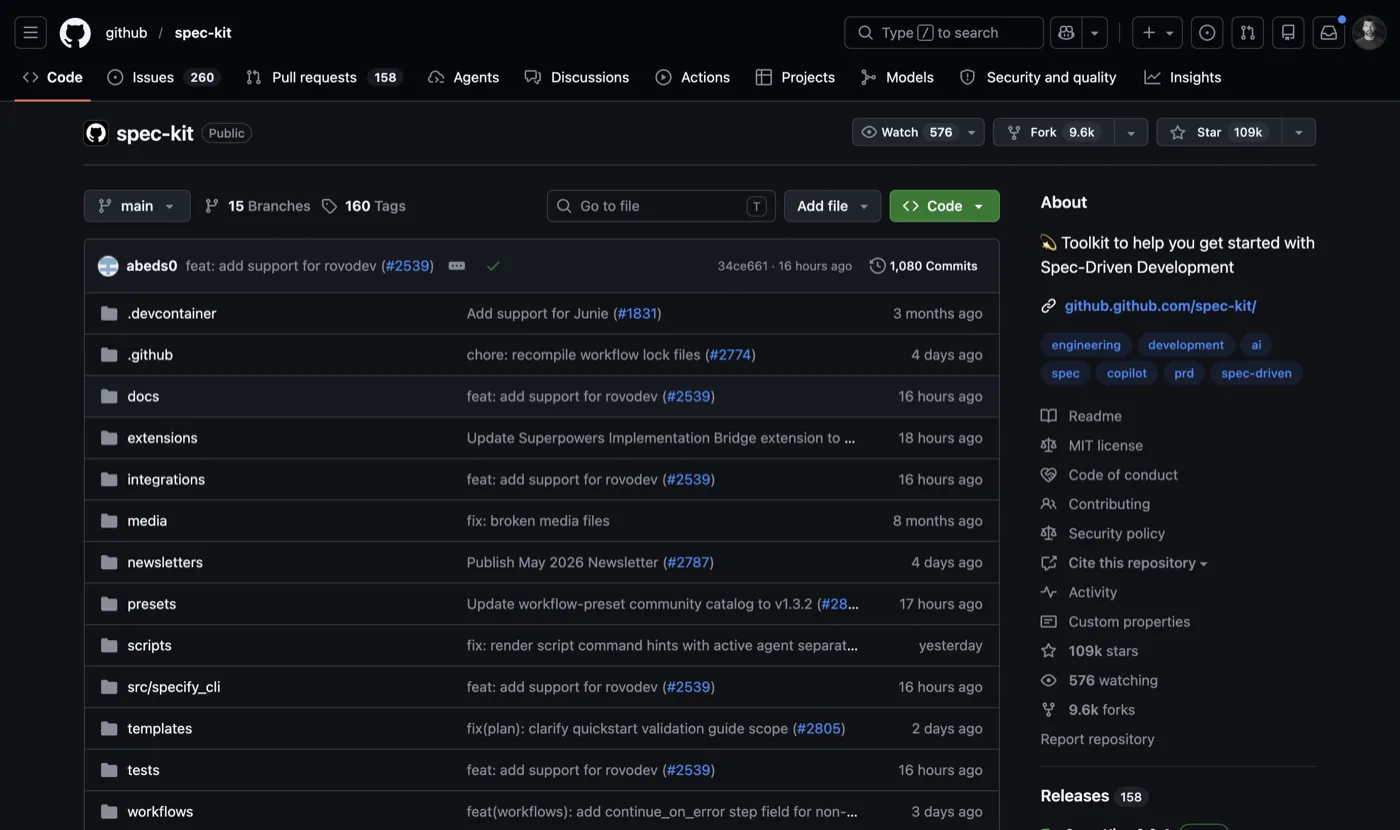This screenshot has height=830, width=1400.
Task: Click the folder icon for docs
Action: [109, 397]
